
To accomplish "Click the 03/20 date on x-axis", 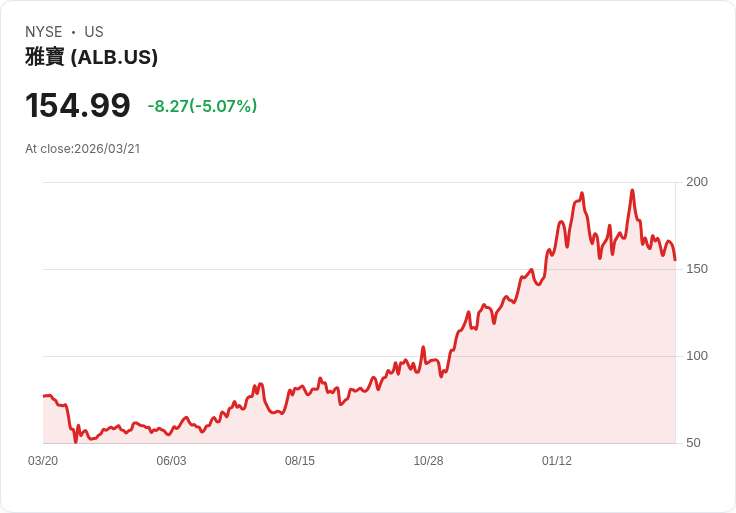I will pyautogui.click(x=43, y=461).
